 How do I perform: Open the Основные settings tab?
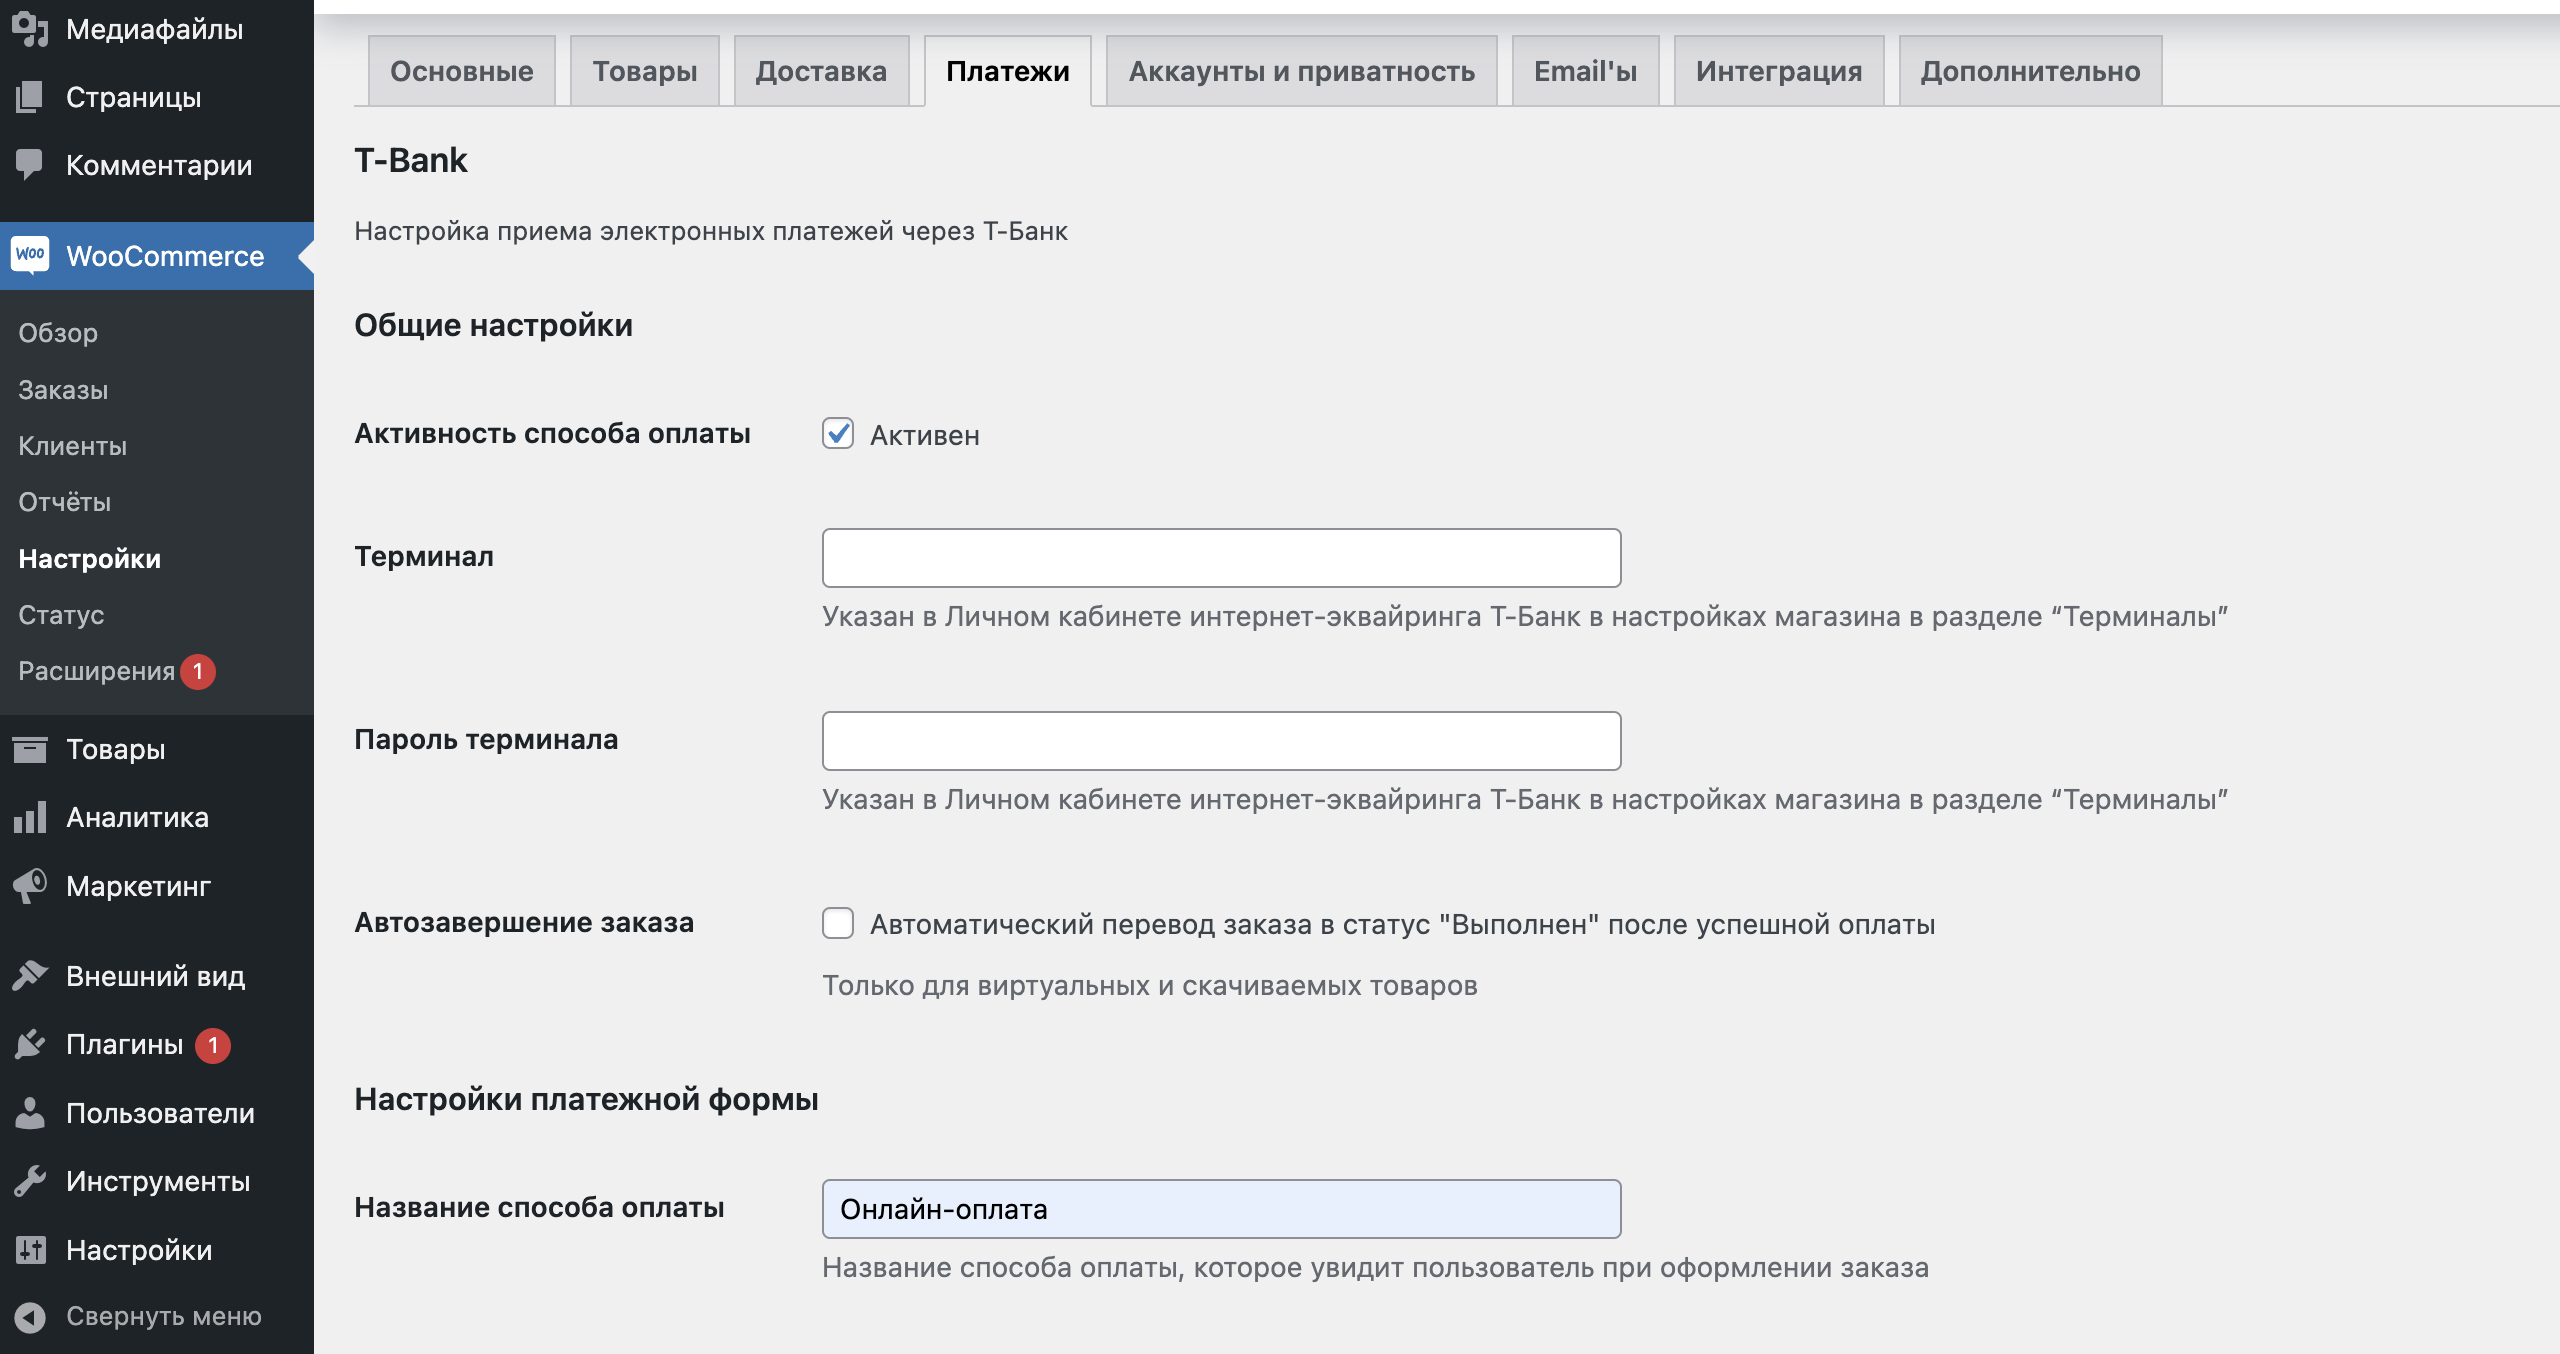[x=462, y=71]
